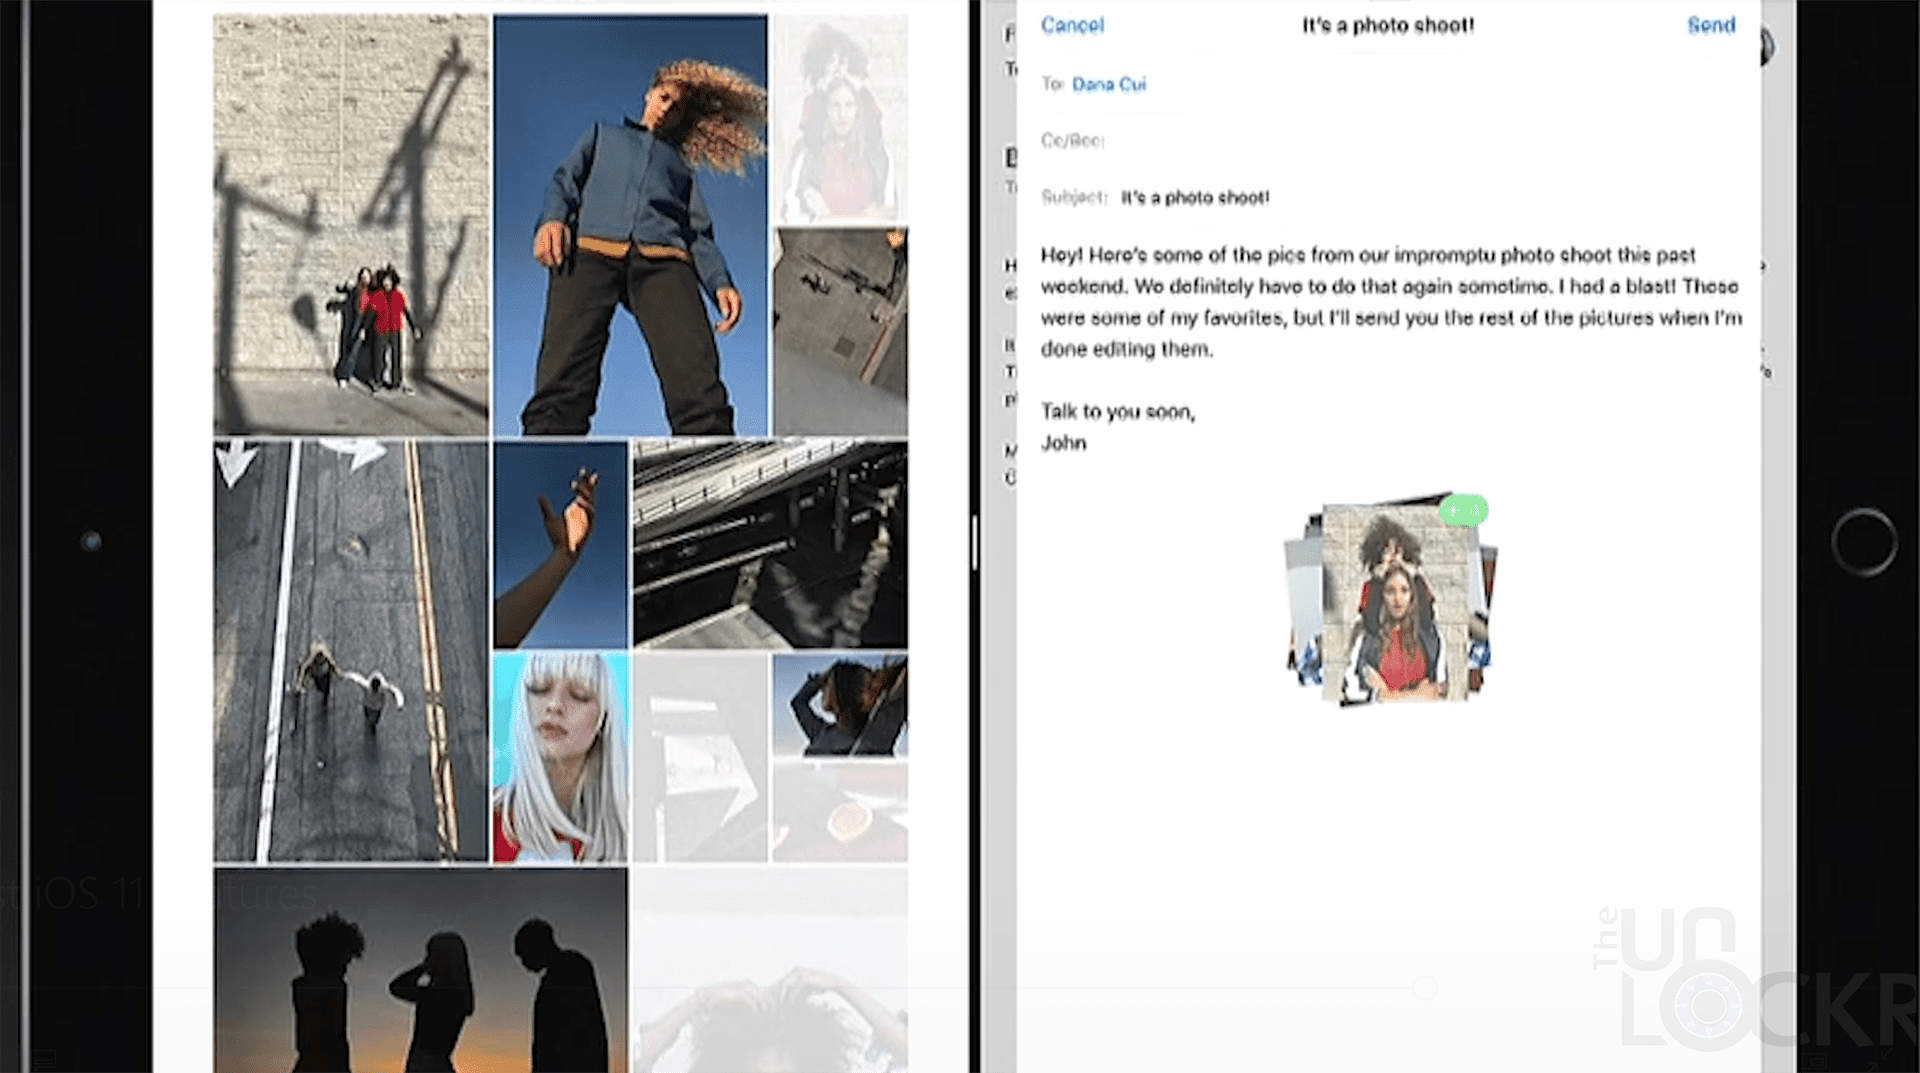This screenshot has width=1920, height=1073.
Task: Choose the three silhouettes at sunset photo
Action: pos(420,970)
